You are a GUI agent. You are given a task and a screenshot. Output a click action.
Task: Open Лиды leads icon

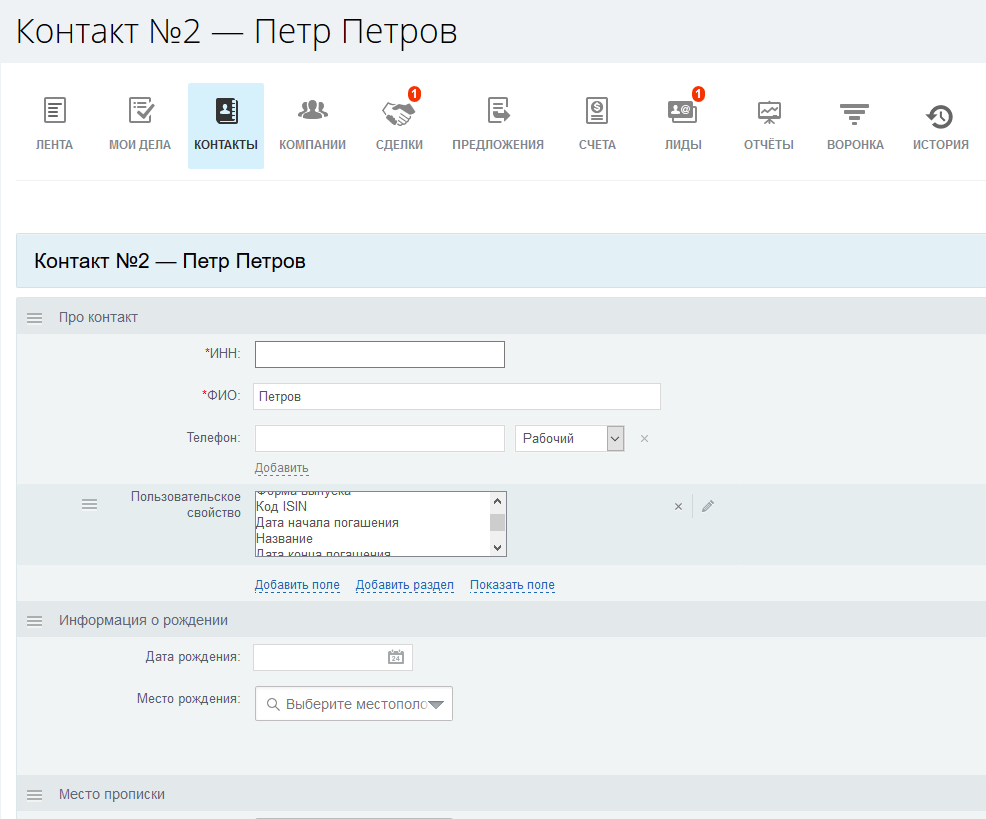(x=682, y=112)
